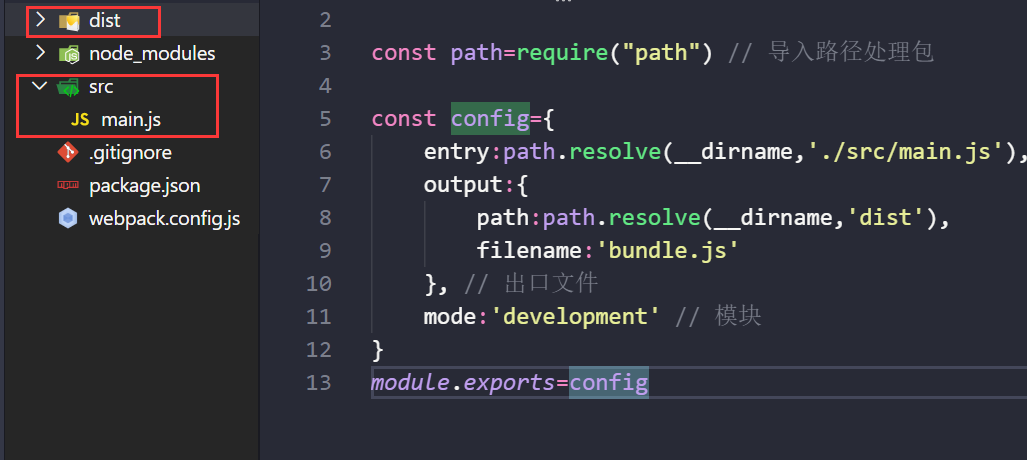Screen dimensions: 1027x460
Task: Click exports on line 13
Action: [x=510, y=383]
